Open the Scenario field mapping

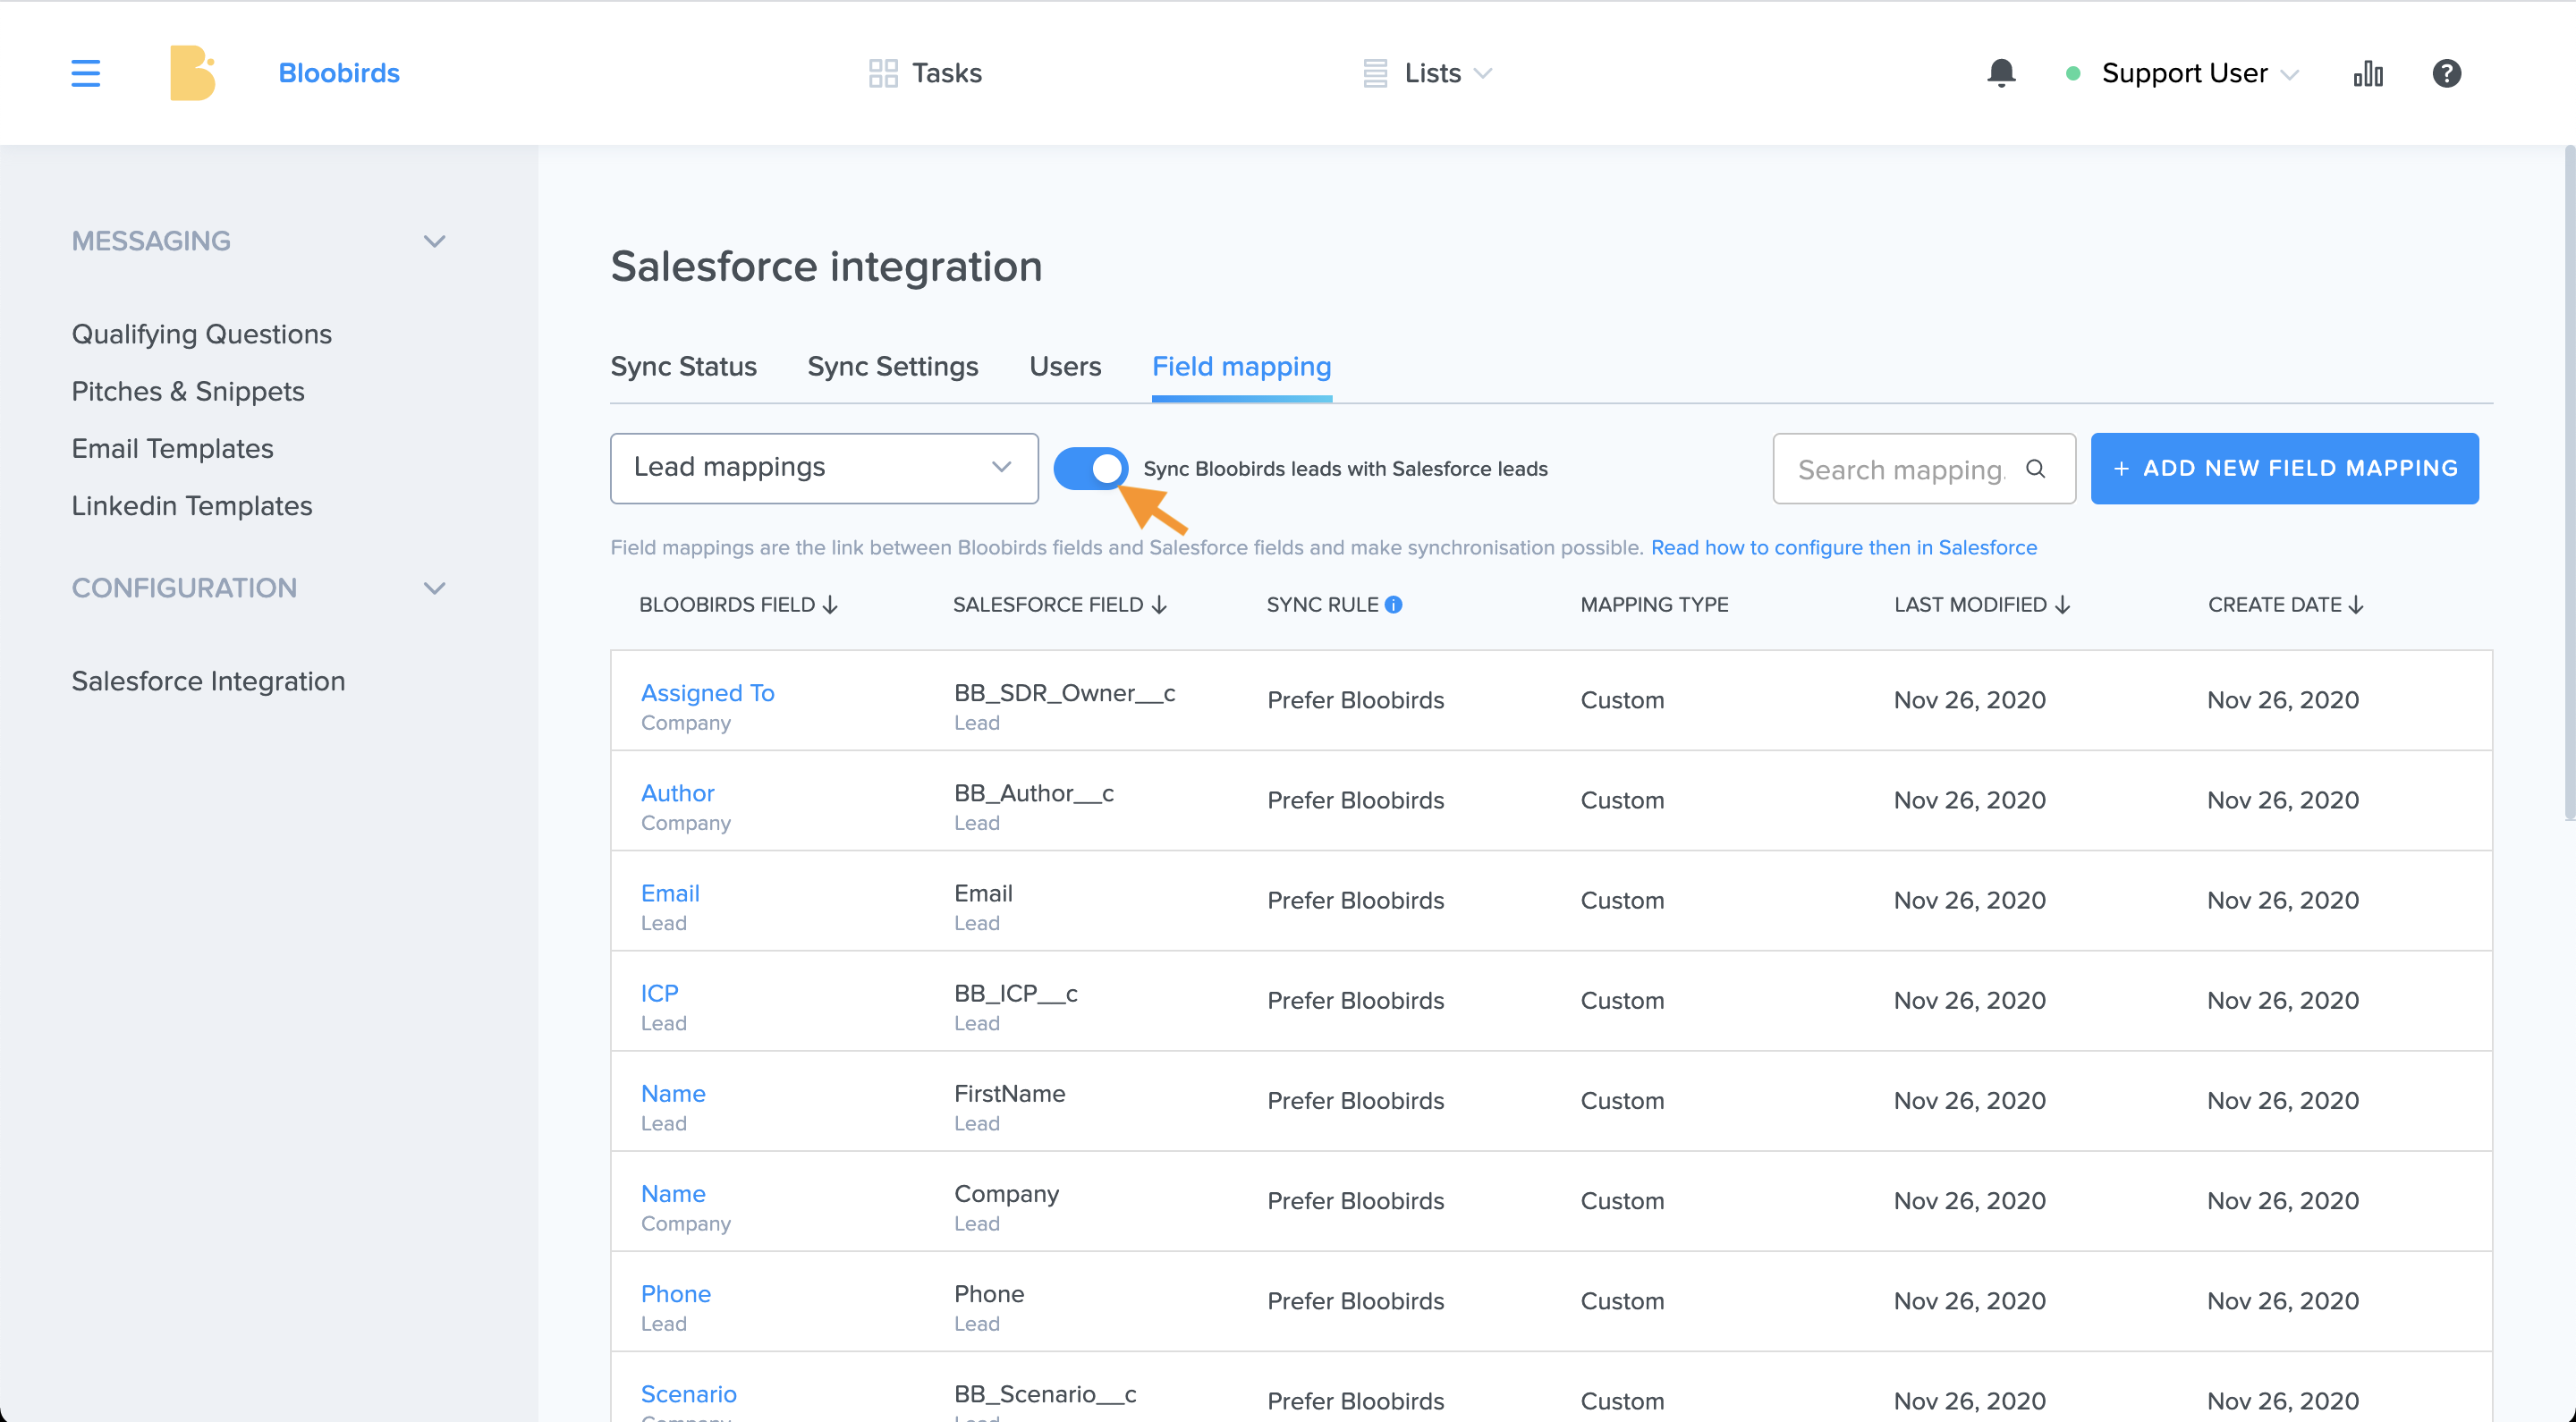[688, 1393]
